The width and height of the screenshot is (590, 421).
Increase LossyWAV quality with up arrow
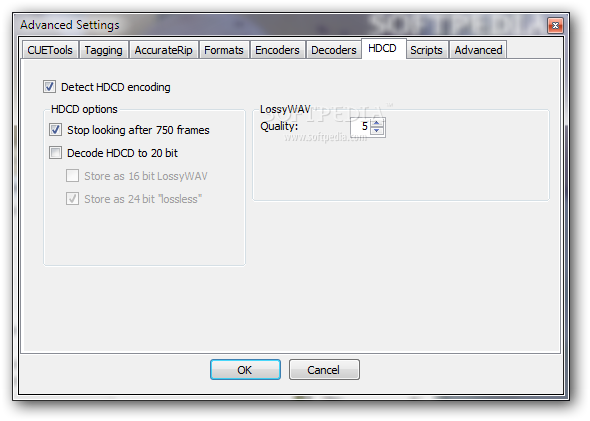tap(377, 123)
